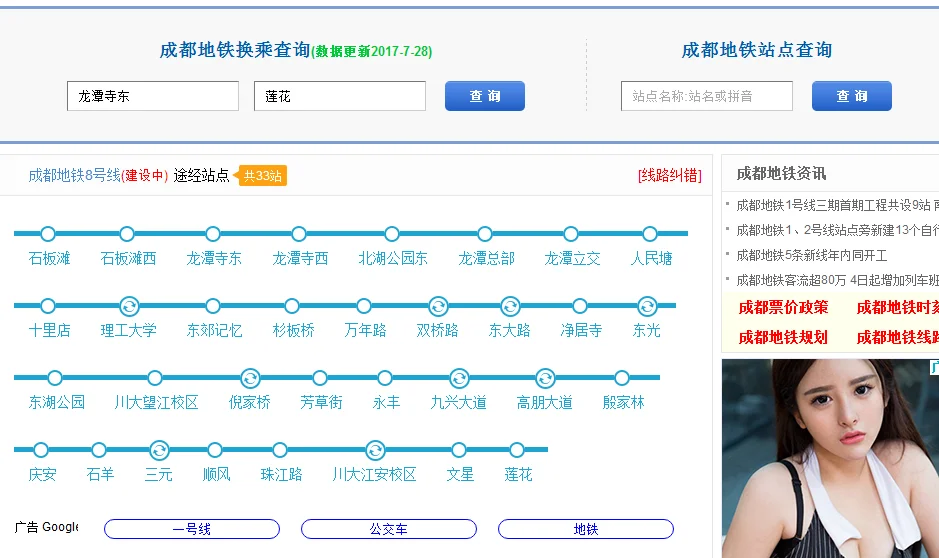
Task: Open news about 1号线三期首期工程
Action: click(x=837, y=205)
